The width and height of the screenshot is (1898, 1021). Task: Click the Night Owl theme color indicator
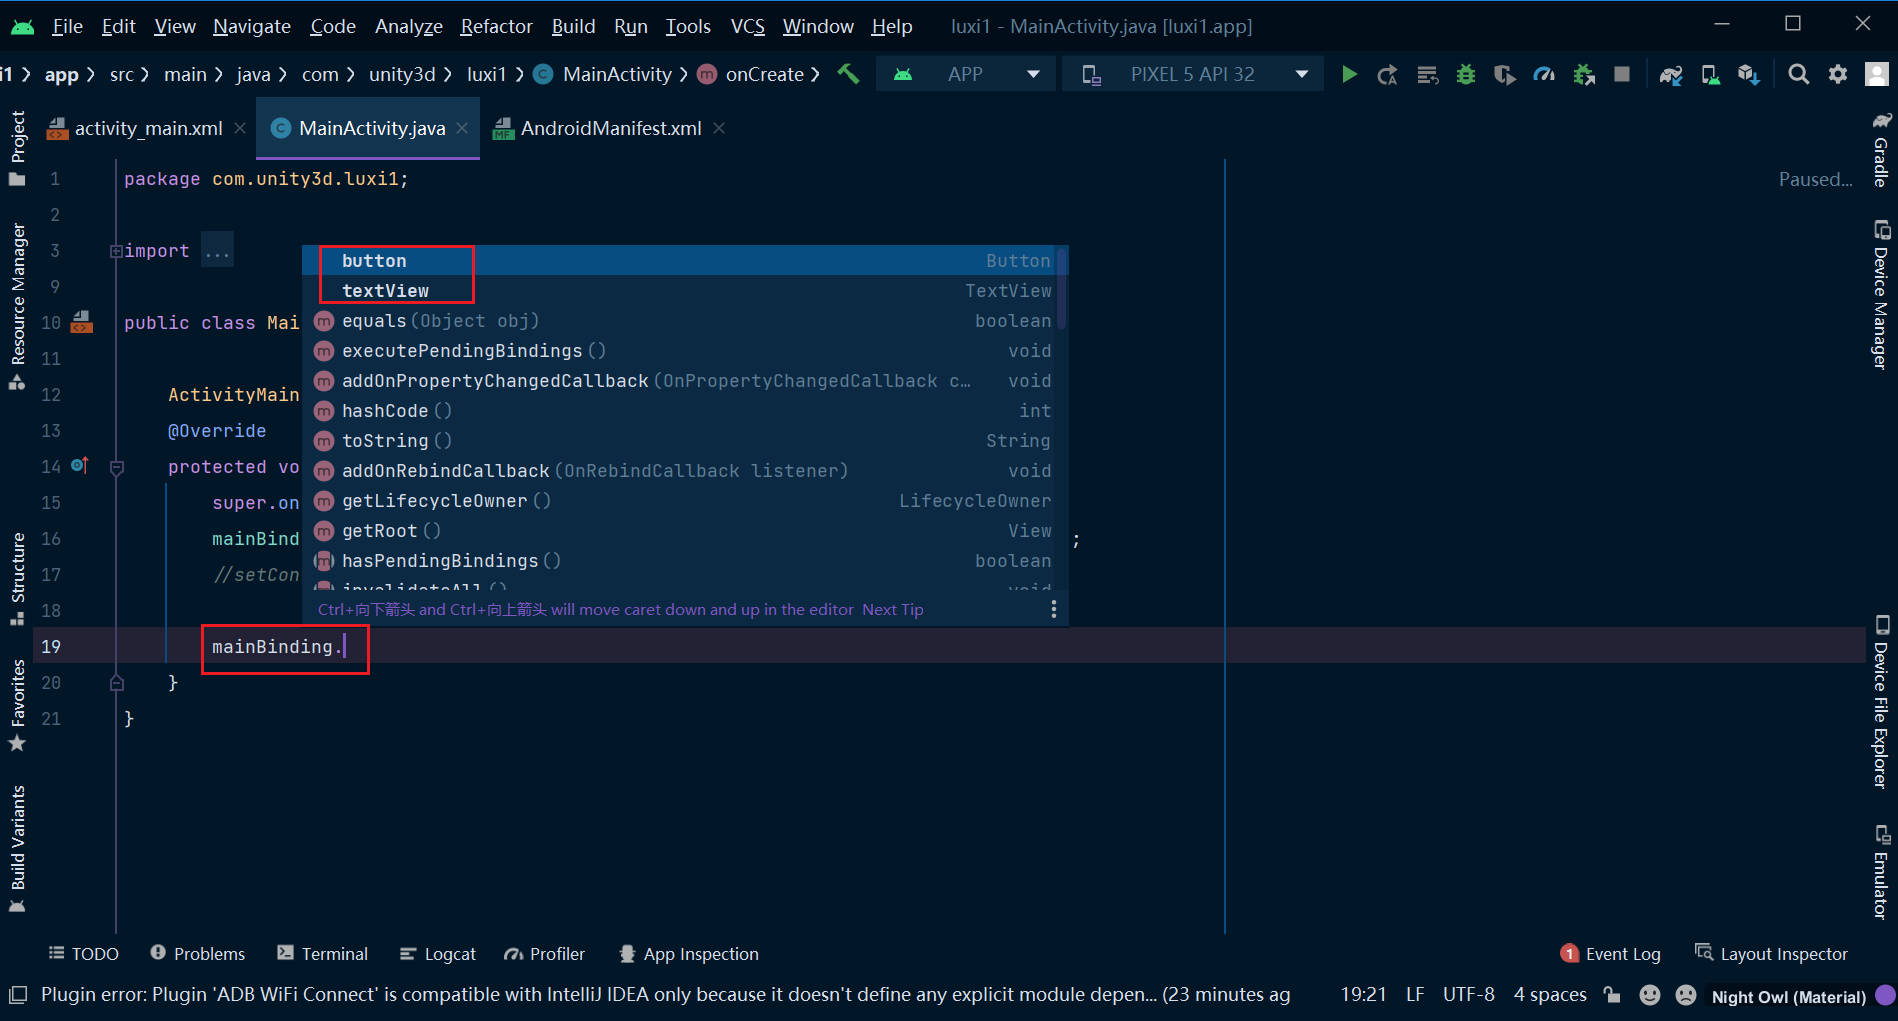click(x=1885, y=995)
